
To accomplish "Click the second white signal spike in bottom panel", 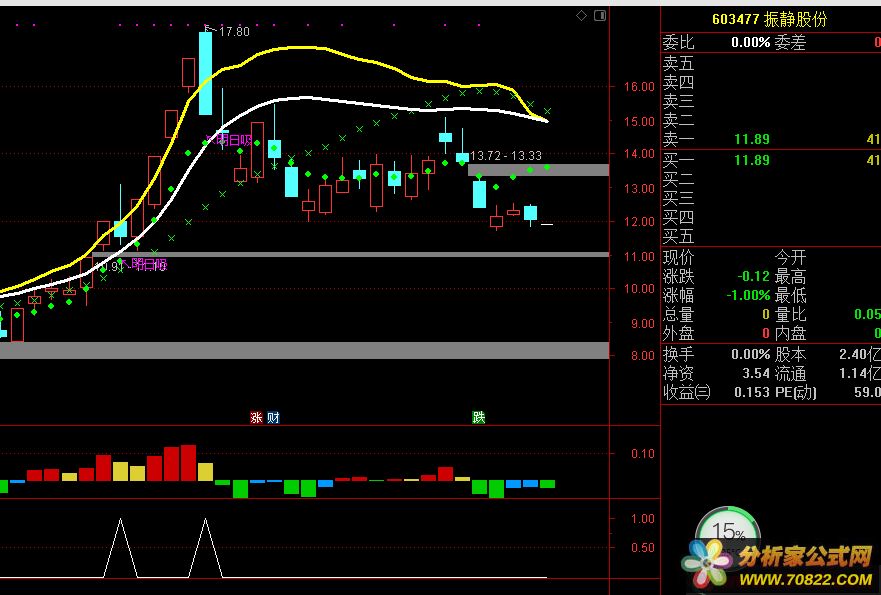I will pyautogui.click(x=205, y=548).
